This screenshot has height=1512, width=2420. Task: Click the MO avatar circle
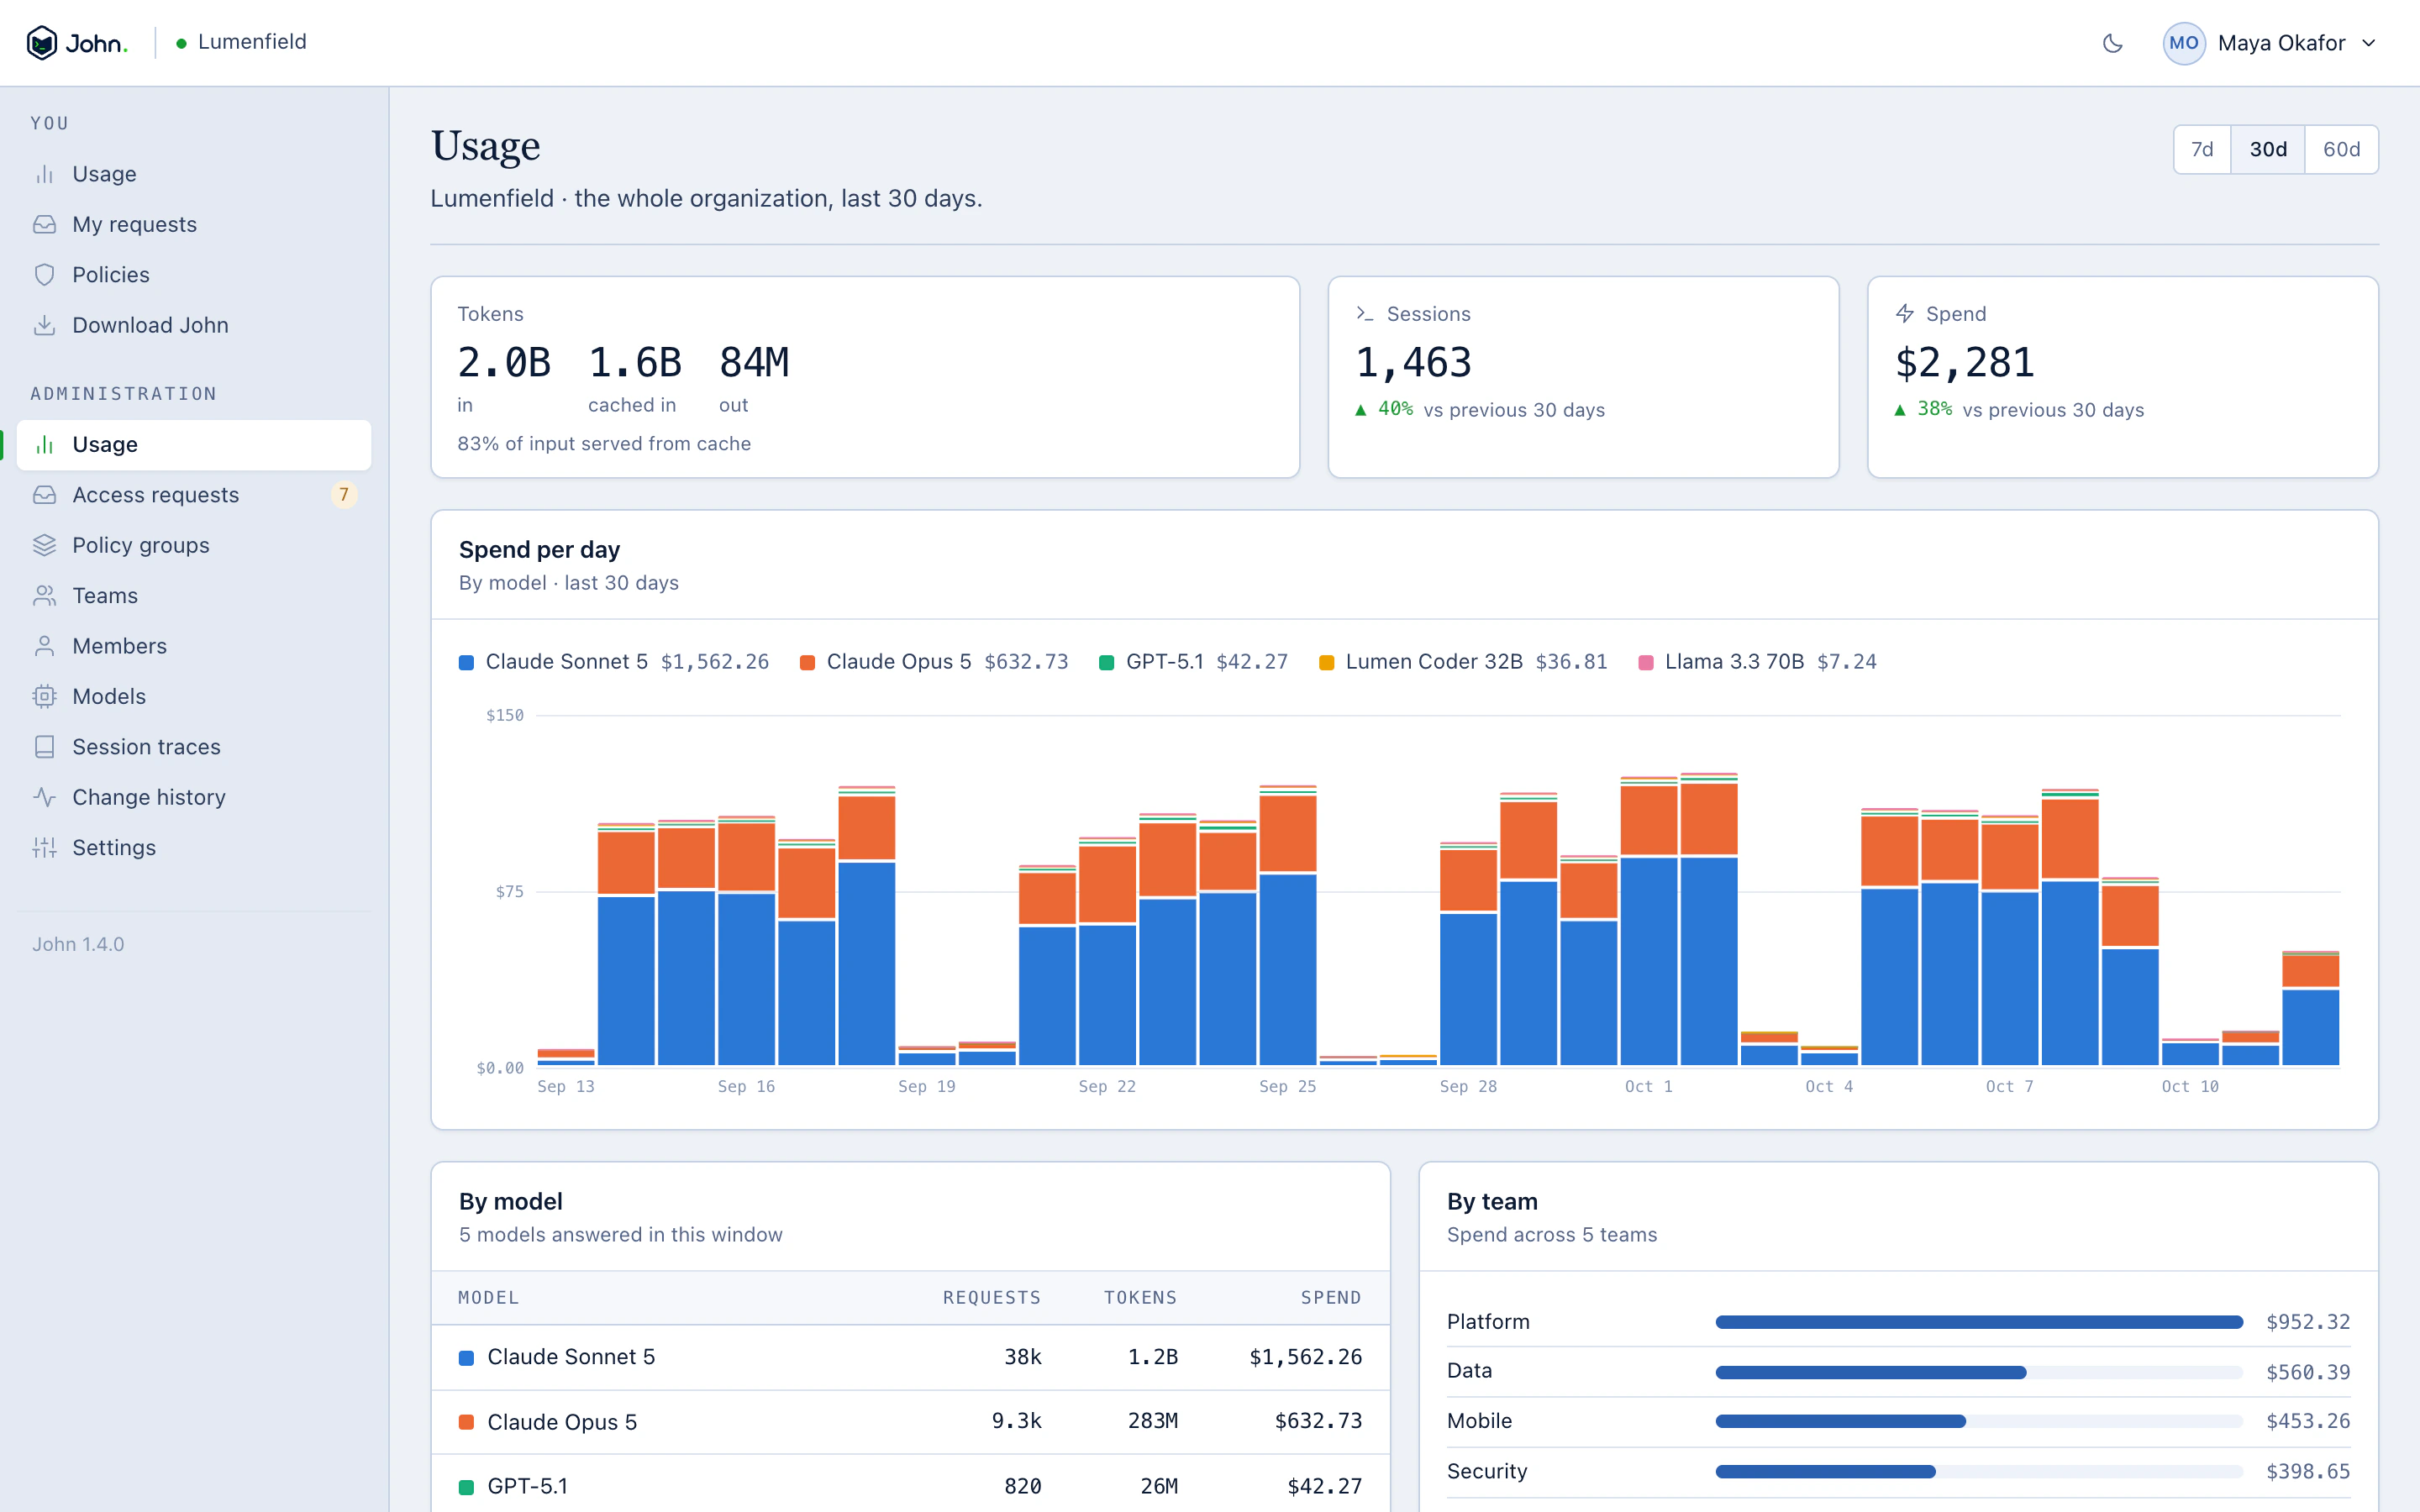point(2183,43)
